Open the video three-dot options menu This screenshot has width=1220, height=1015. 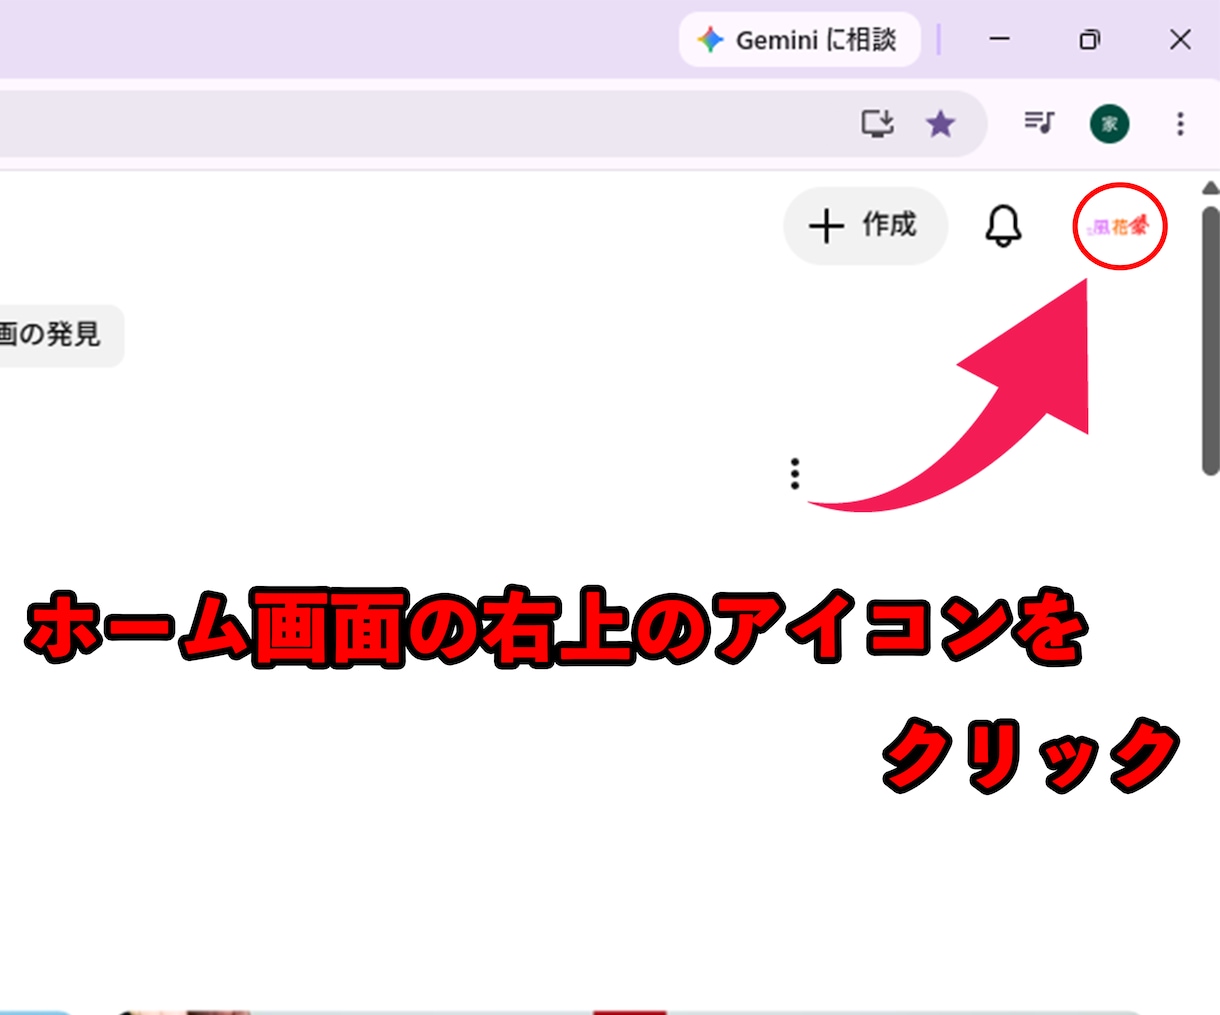click(795, 474)
